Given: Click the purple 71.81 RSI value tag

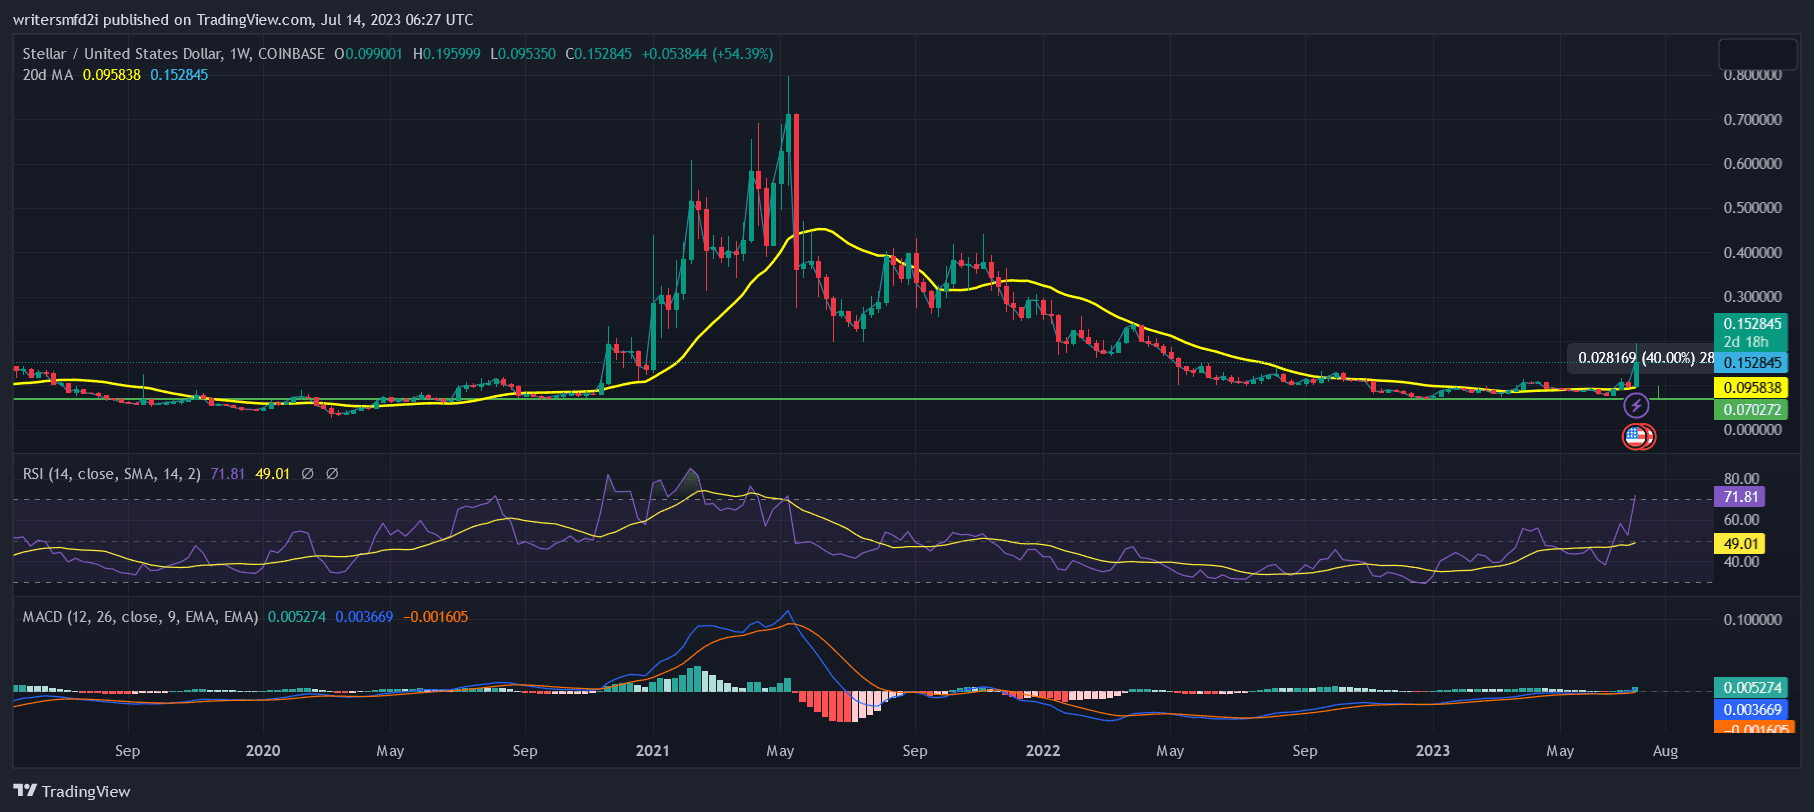Looking at the screenshot, I should coord(1740,497).
